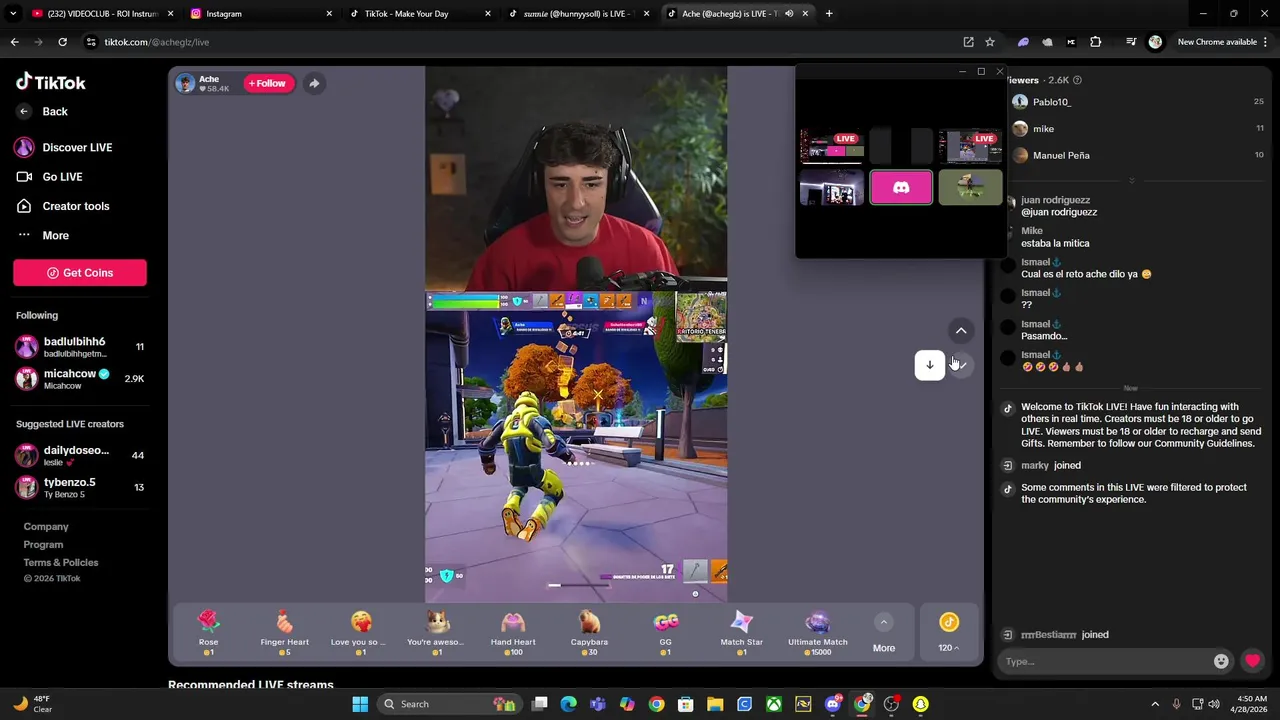
Task: Share the live stream via arrow icon
Action: tap(314, 83)
